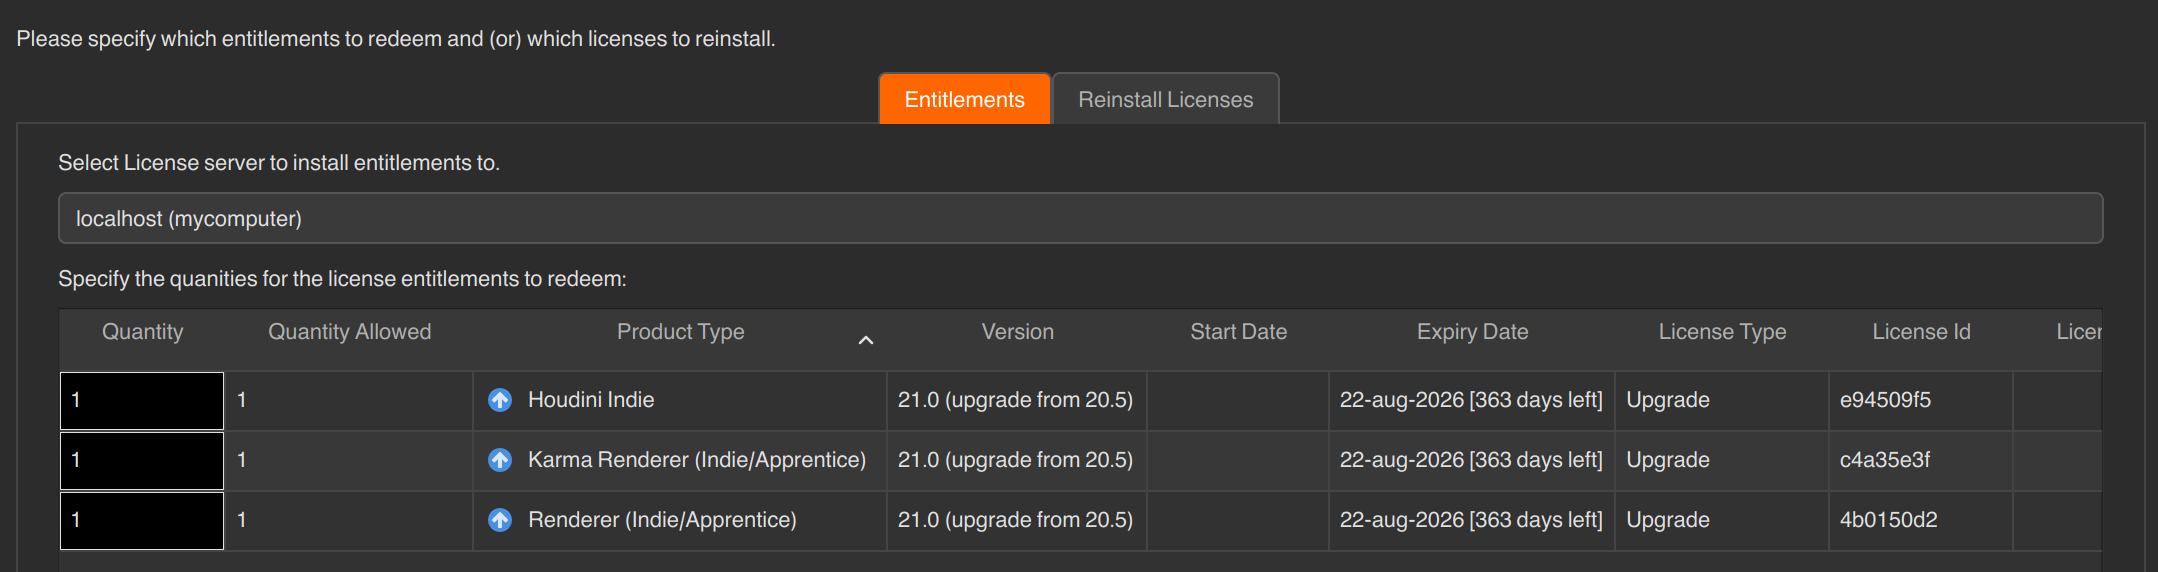Sort table by Quantity column header

click(x=143, y=332)
